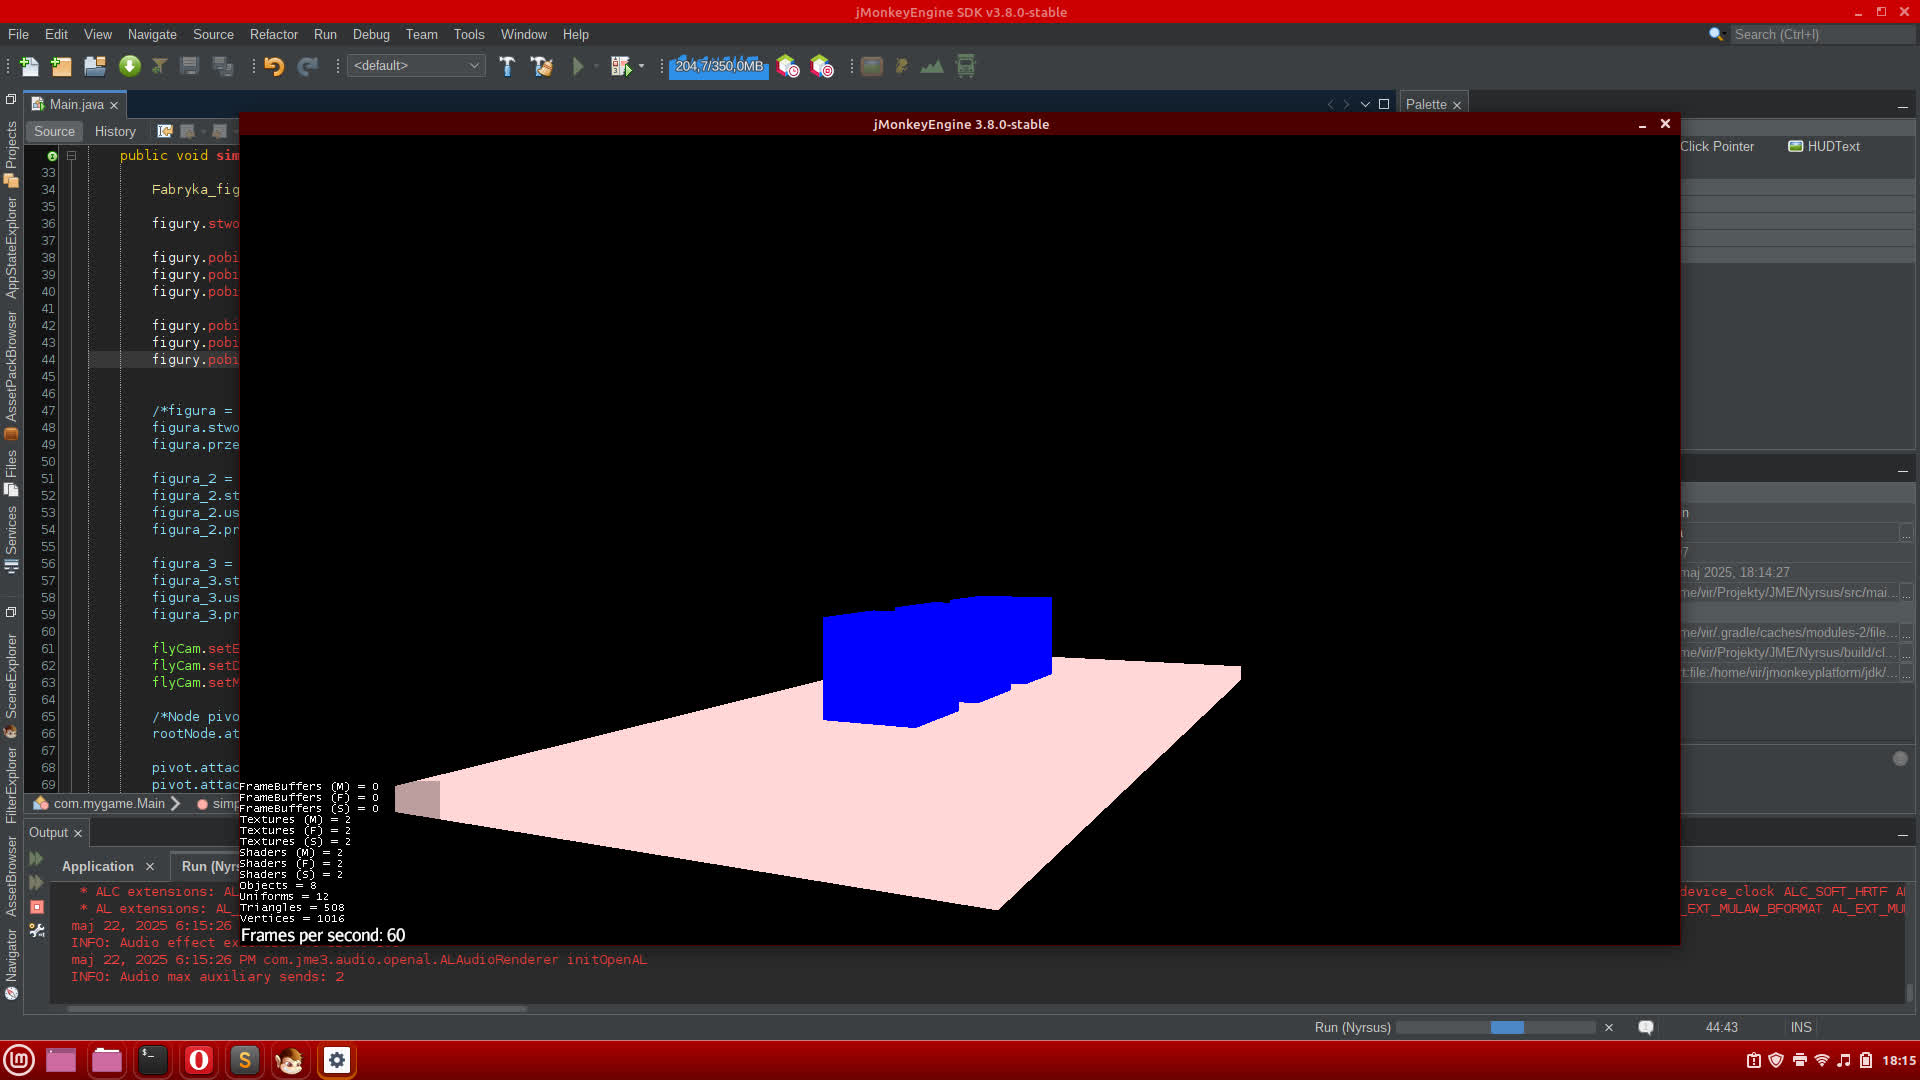Open the Refactor menu

click(x=273, y=34)
